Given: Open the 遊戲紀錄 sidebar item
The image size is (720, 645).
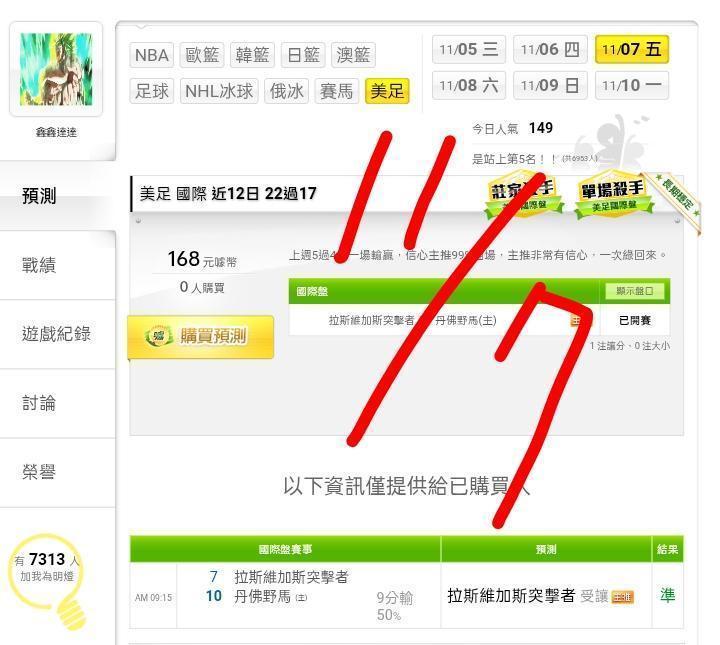Looking at the screenshot, I should (x=57, y=334).
